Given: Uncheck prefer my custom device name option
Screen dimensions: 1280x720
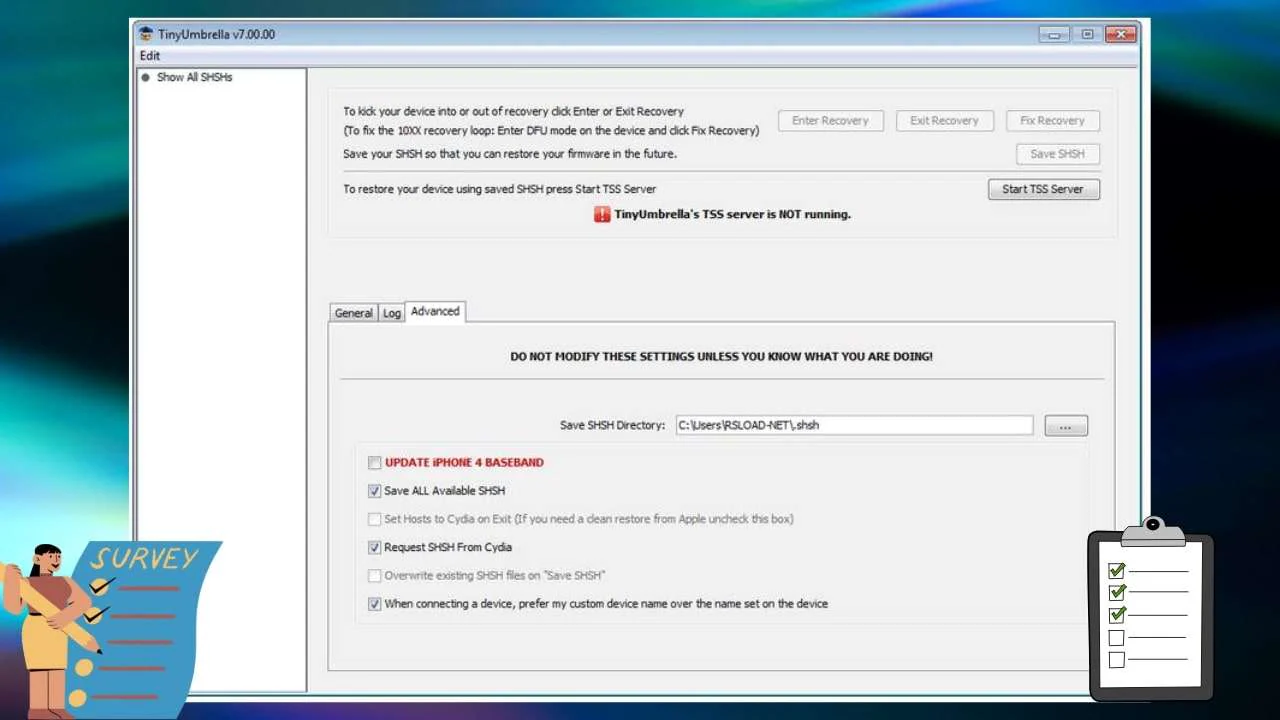Looking at the screenshot, I should point(374,604).
